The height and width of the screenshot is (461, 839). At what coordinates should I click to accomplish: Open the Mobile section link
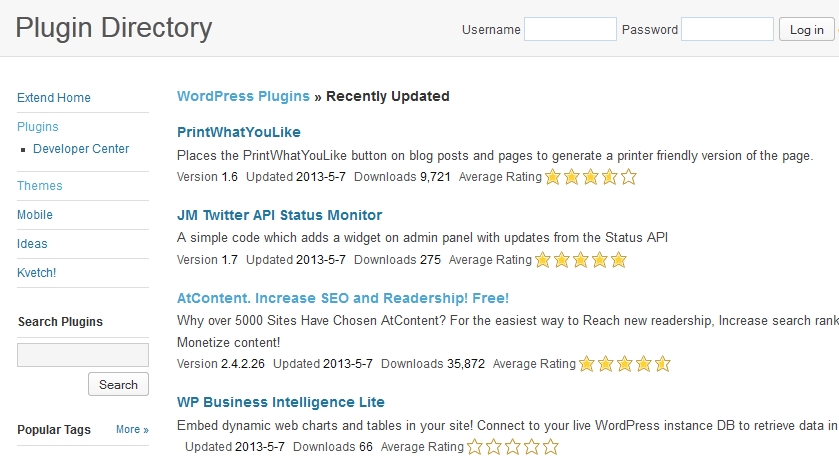coord(35,214)
